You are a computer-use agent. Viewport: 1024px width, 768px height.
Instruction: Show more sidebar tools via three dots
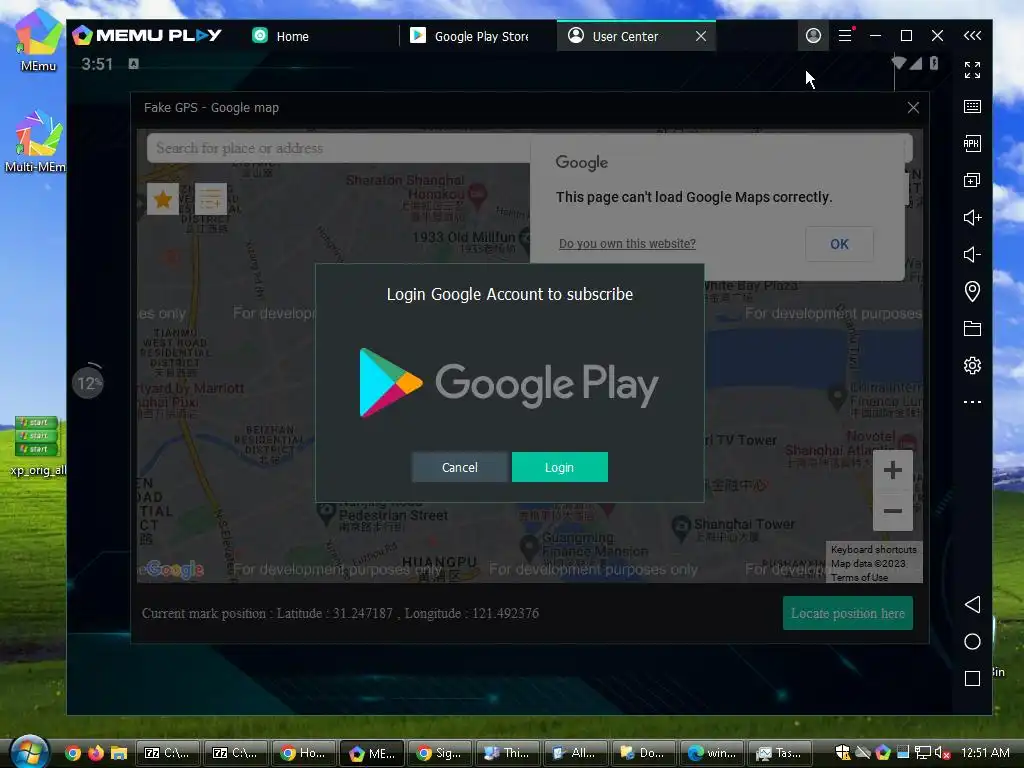972,402
